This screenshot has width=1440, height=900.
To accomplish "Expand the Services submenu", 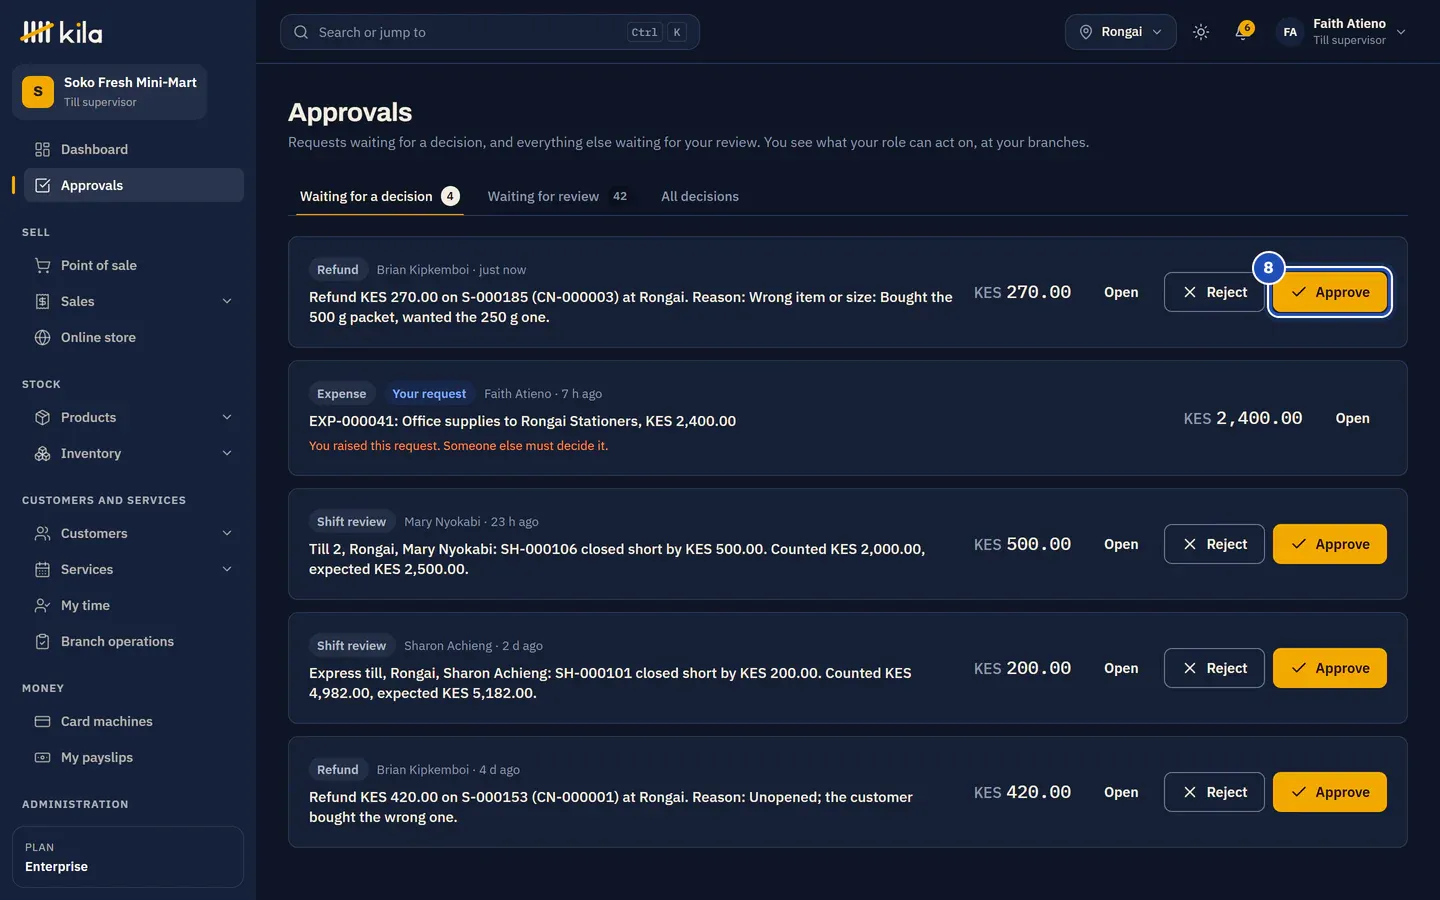I will click(x=227, y=569).
